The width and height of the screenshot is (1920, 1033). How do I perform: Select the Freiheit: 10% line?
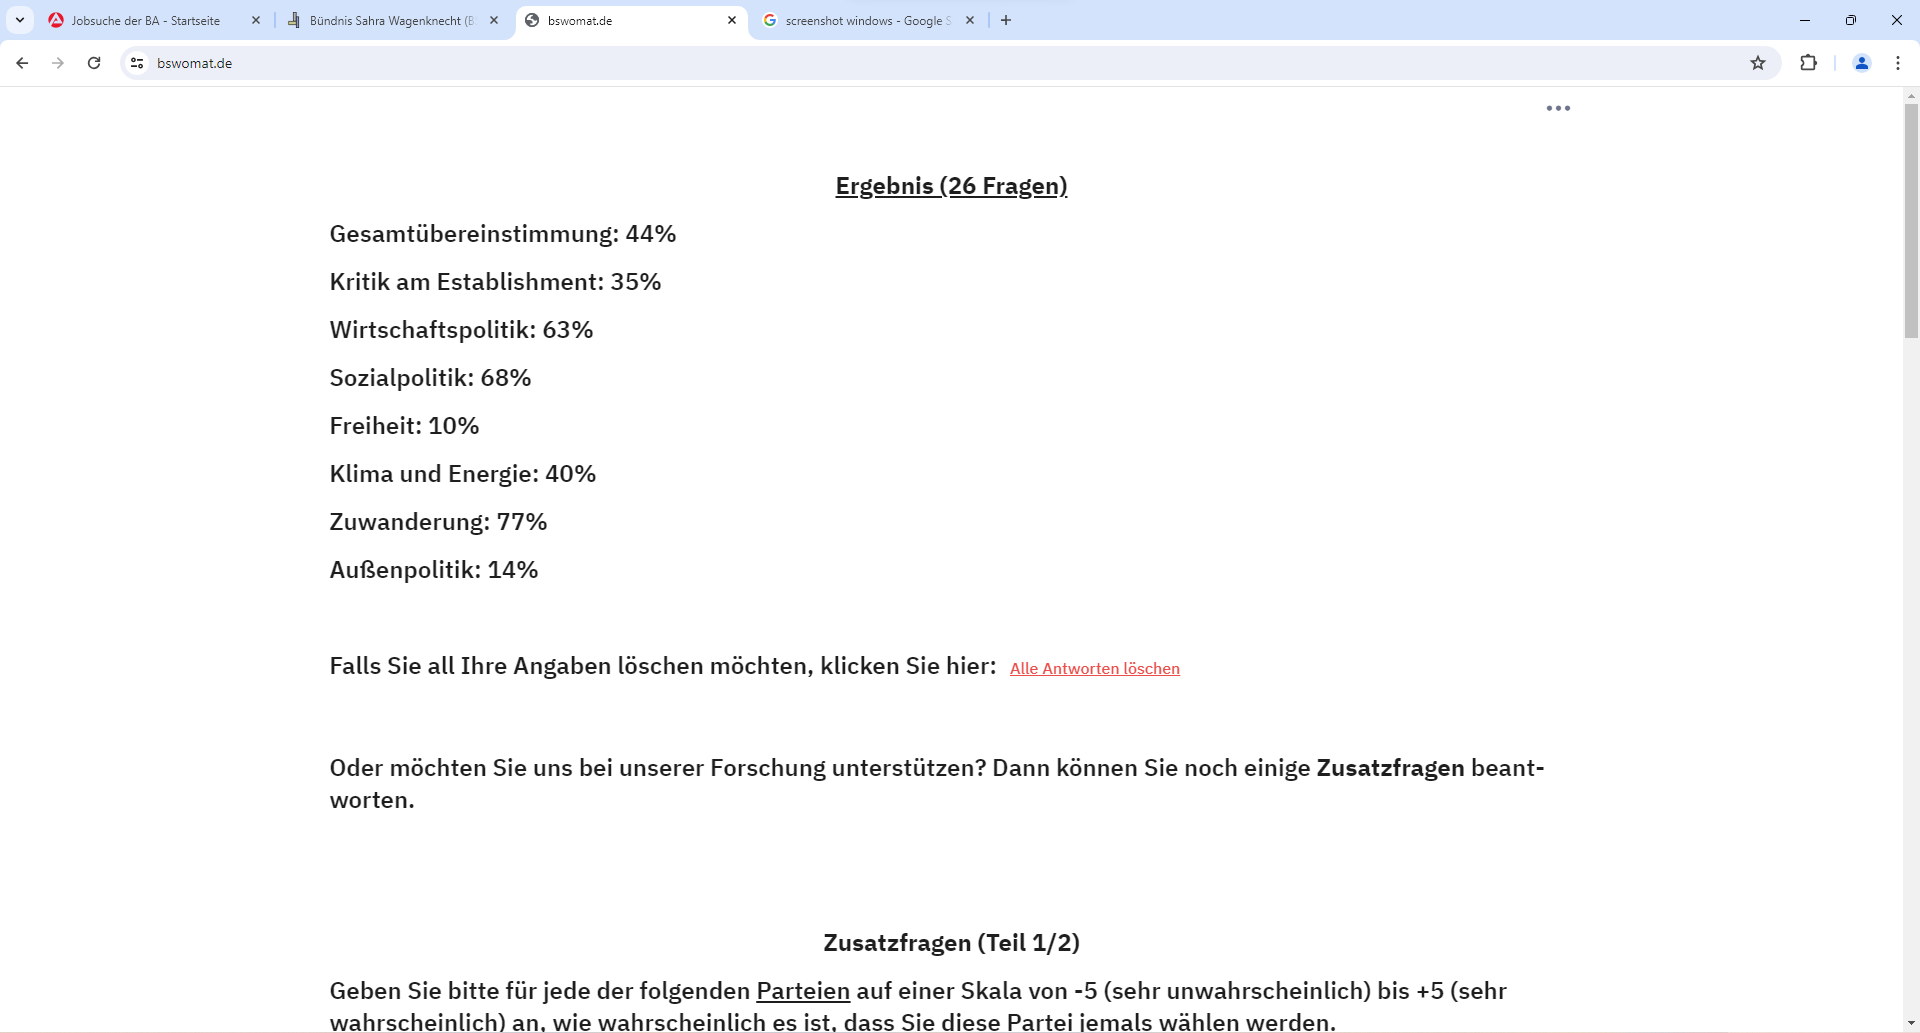[405, 426]
